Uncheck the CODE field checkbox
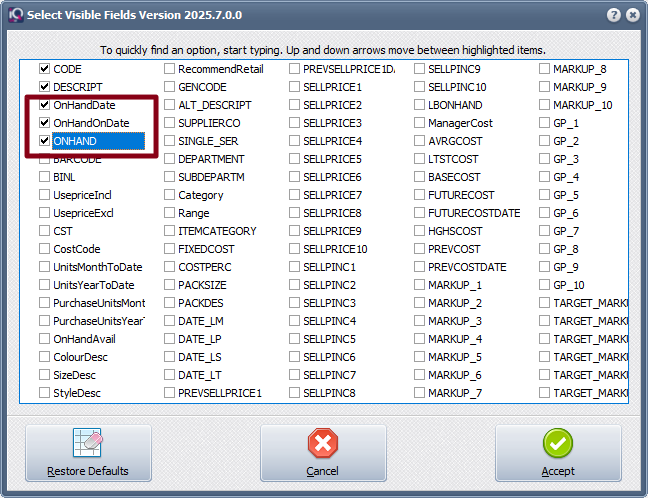648x498 pixels. pos(44,69)
